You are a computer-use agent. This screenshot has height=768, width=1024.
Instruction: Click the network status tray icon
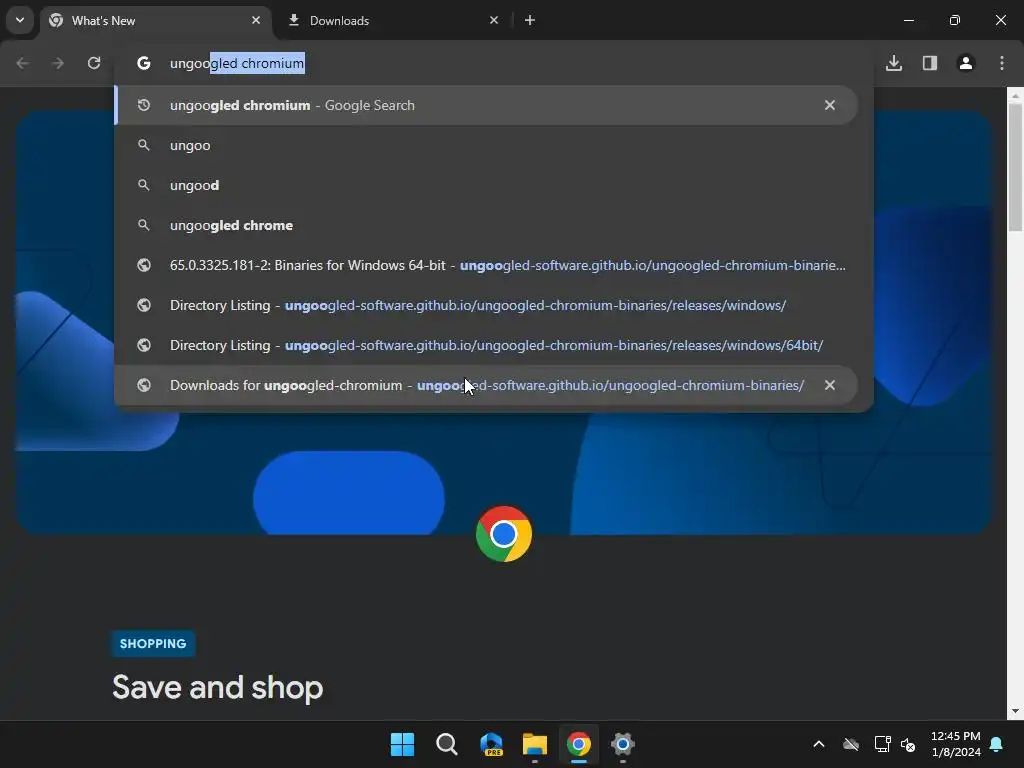pyautogui.click(x=882, y=744)
